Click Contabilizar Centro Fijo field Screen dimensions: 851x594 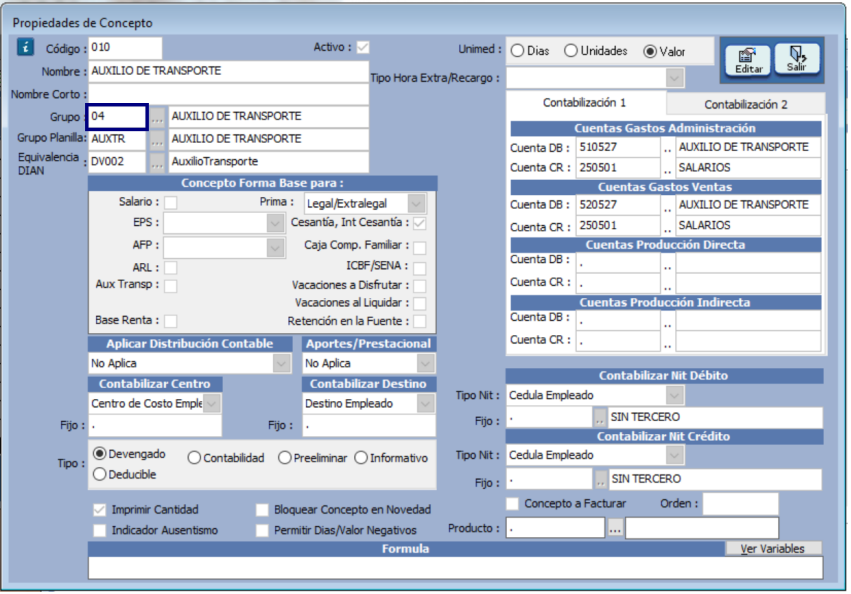[155, 426]
